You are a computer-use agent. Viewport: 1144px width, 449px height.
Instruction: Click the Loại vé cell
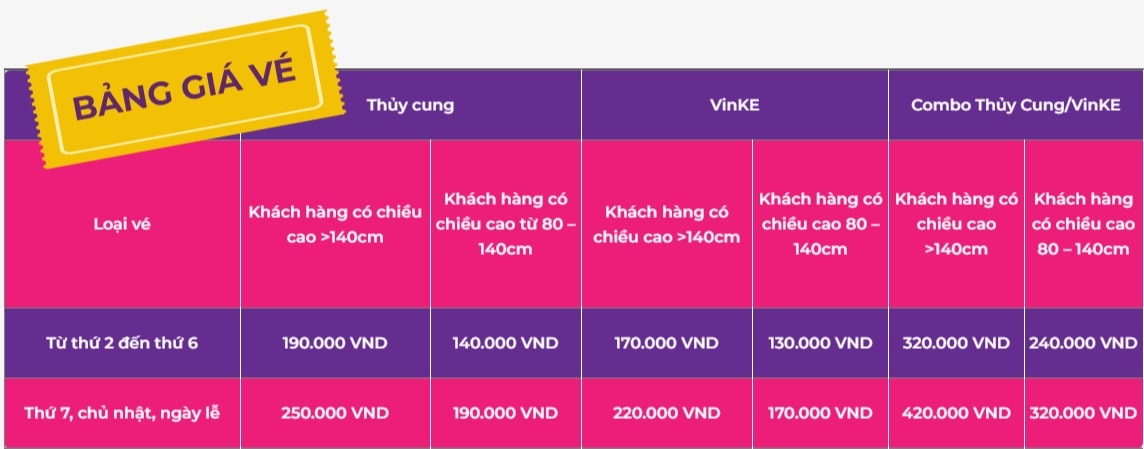point(122,224)
